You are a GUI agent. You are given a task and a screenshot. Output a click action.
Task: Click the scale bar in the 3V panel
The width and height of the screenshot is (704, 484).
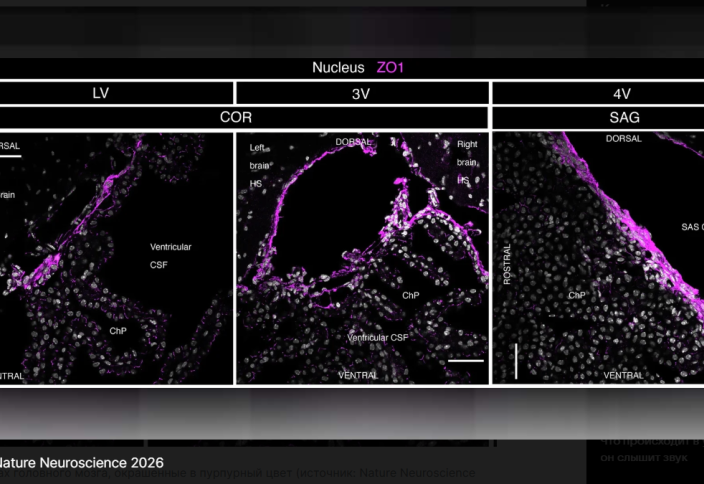pos(466,360)
